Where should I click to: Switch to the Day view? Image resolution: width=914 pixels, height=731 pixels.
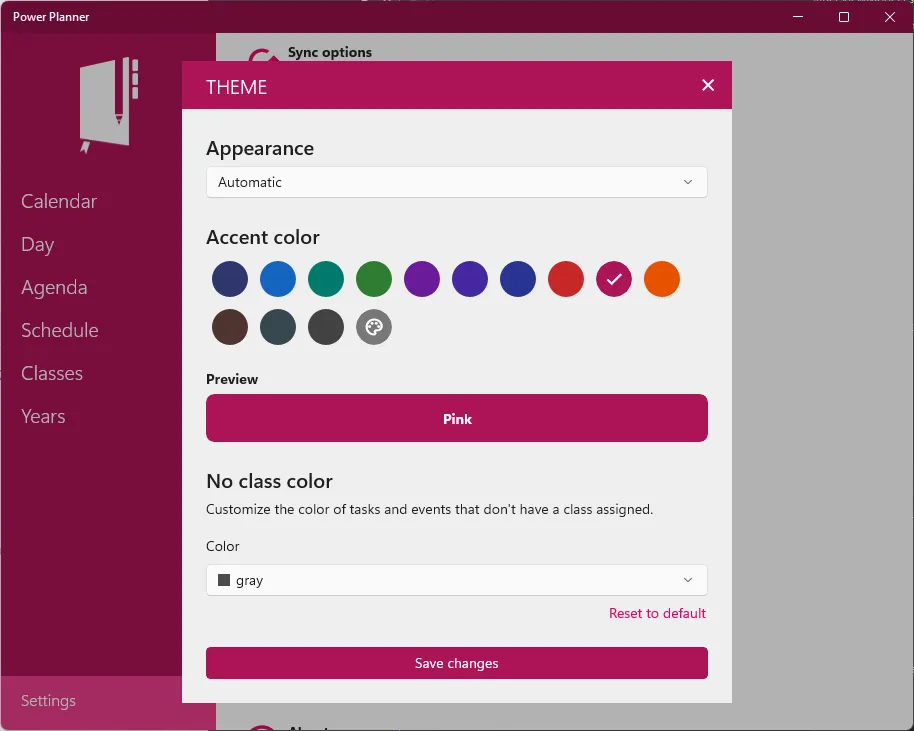click(x=37, y=244)
